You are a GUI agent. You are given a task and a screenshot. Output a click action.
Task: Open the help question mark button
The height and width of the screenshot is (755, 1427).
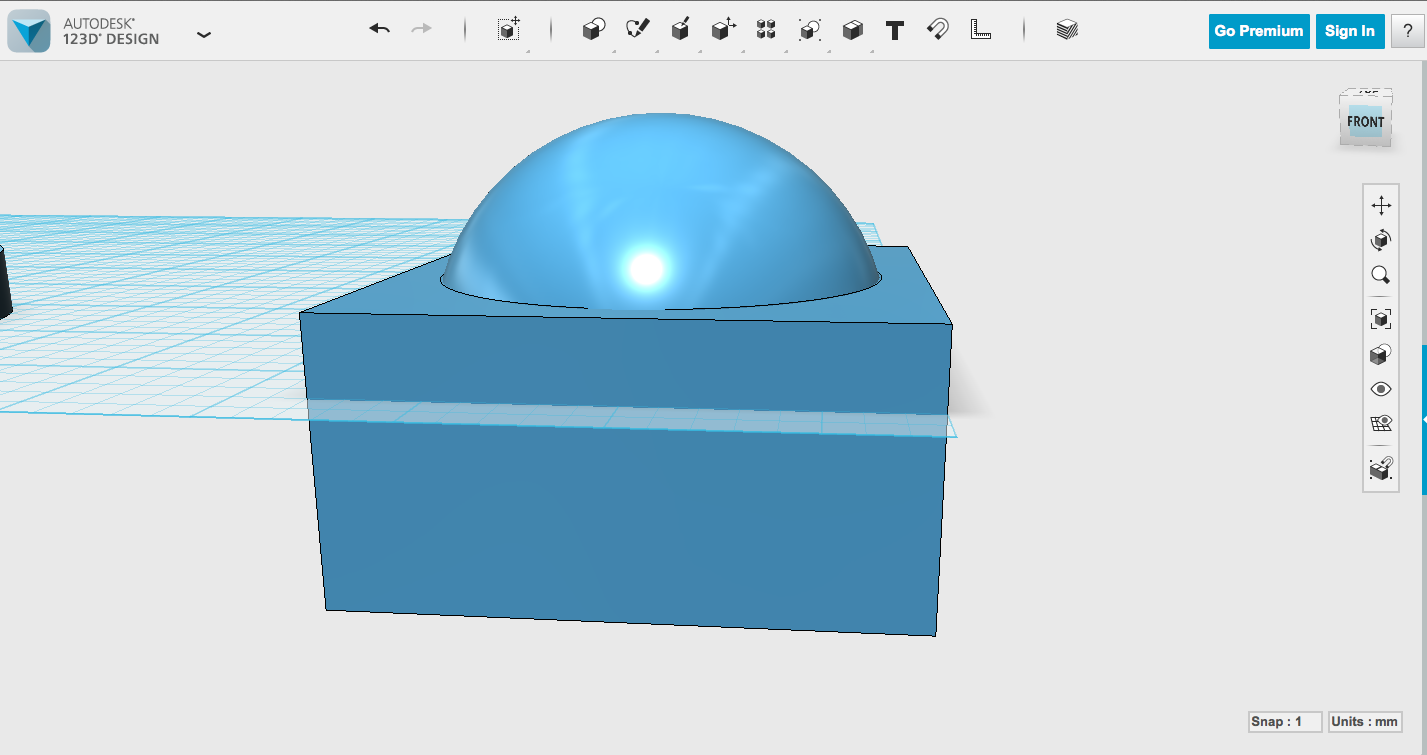pyautogui.click(x=1407, y=31)
